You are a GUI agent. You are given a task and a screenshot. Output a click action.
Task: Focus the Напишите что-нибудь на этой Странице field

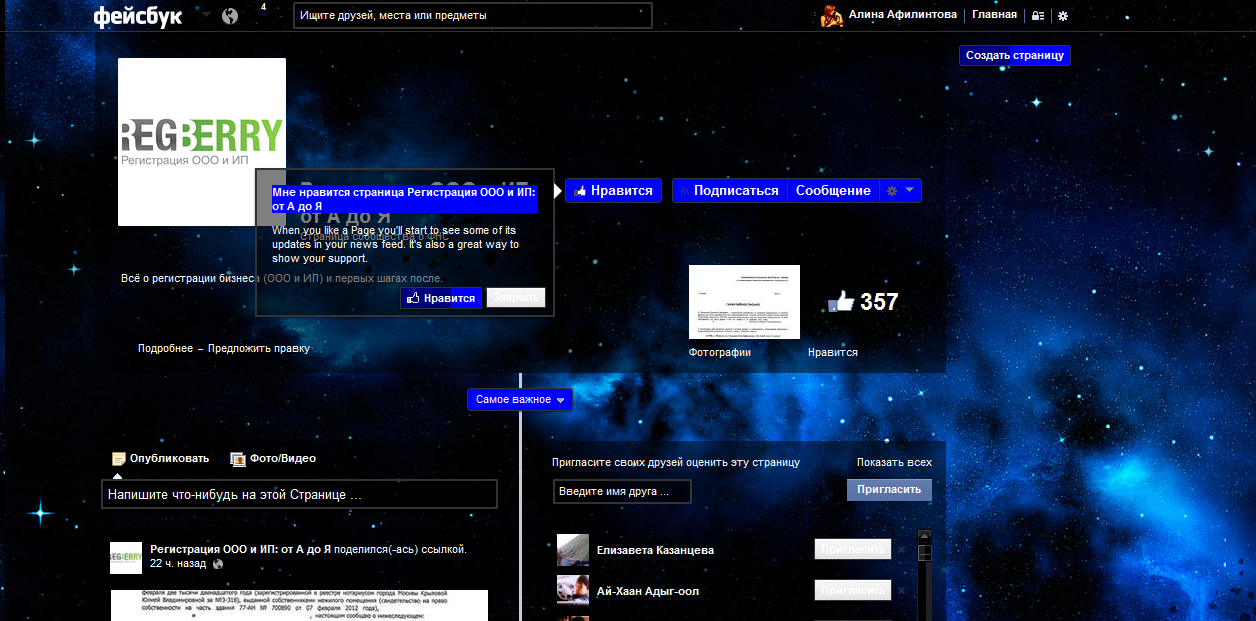tap(300, 494)
